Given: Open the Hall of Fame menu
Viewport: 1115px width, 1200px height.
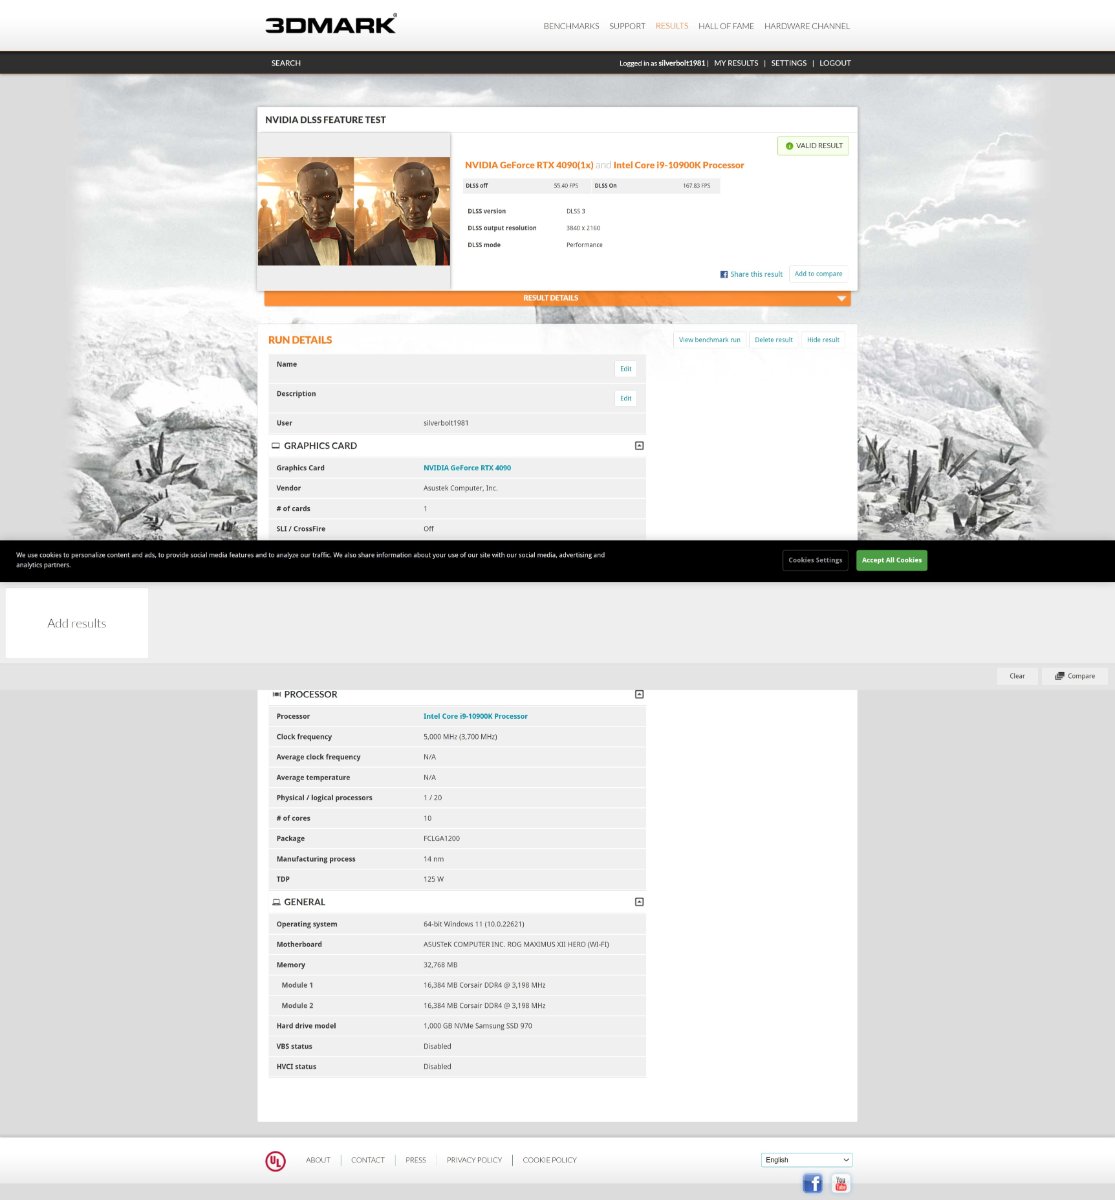Looking at the screenshot, I should (x=726, y=26).
